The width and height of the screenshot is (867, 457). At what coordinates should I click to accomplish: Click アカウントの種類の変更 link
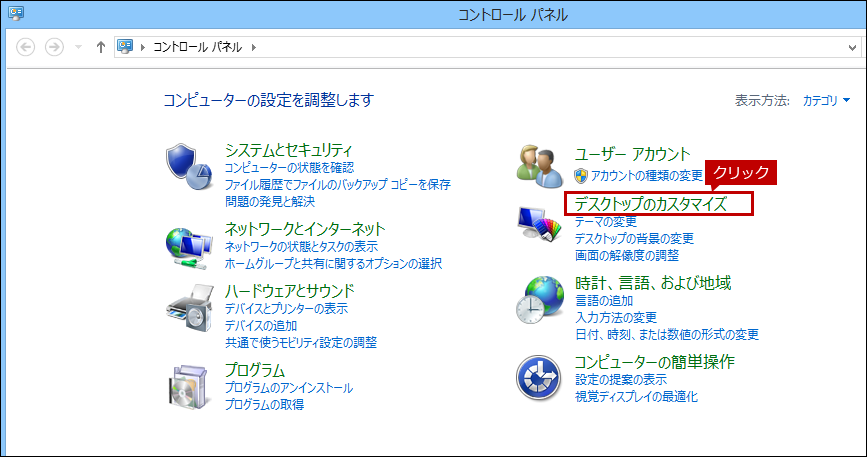click(x=646, y=176)
